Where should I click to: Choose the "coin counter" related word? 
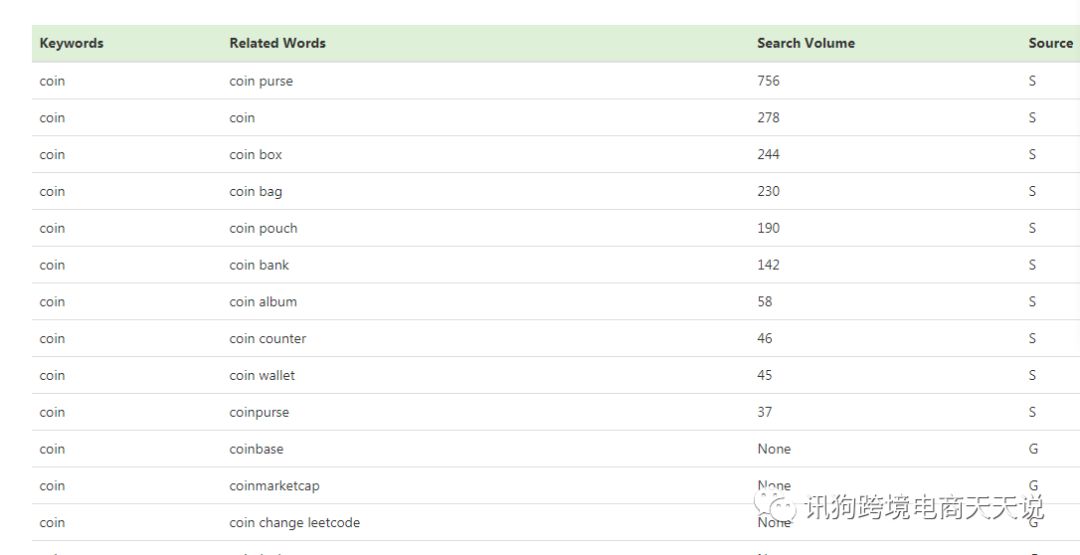click(x=267, y=339)
